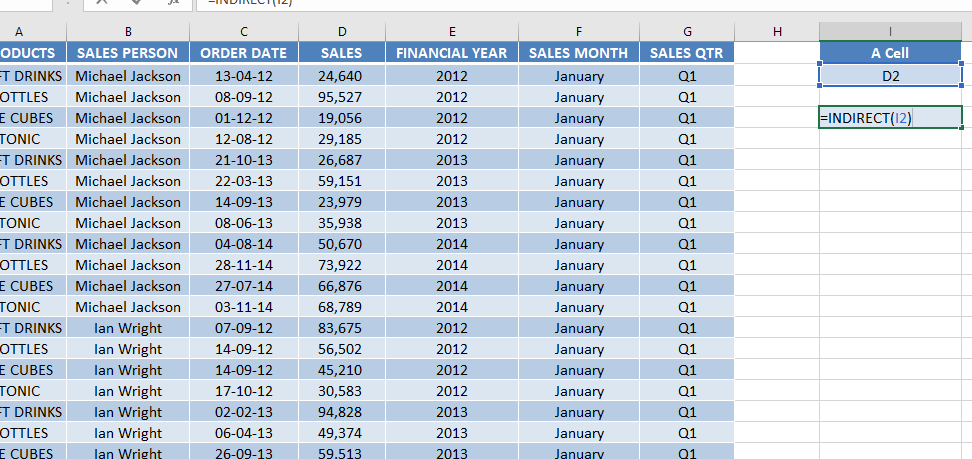The width and height of the screenshot is (972, 459).
Task: Select column I header
Action: click(x=890, y=32)
